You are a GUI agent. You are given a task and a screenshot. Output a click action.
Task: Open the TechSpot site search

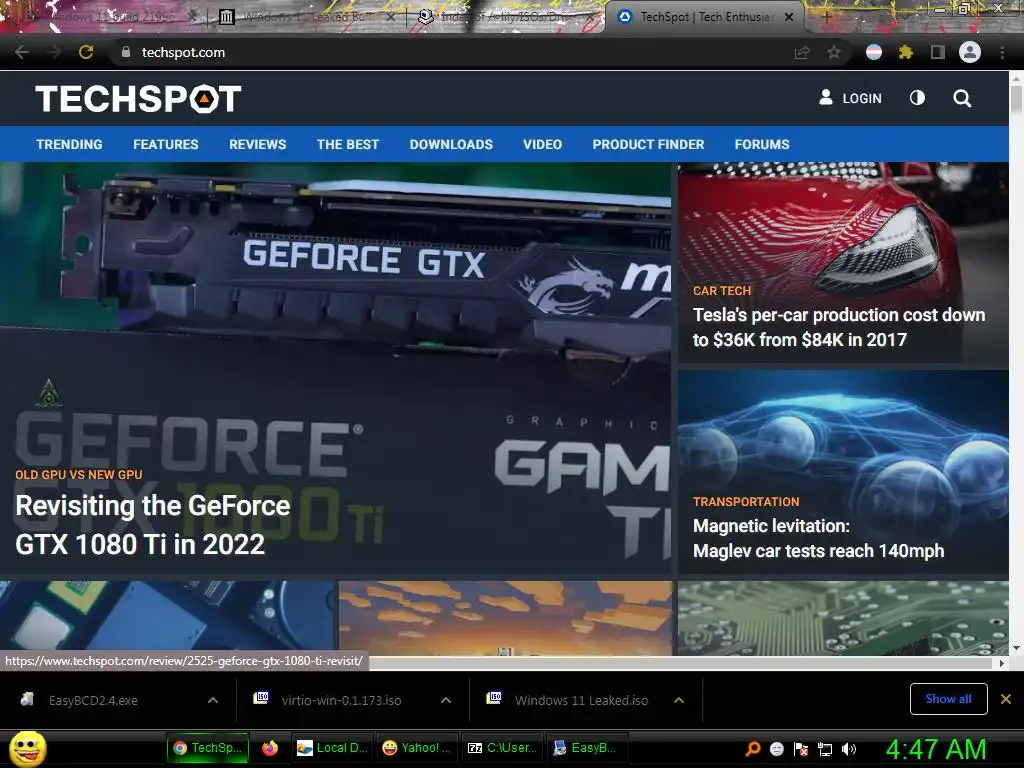coord(962,99)
